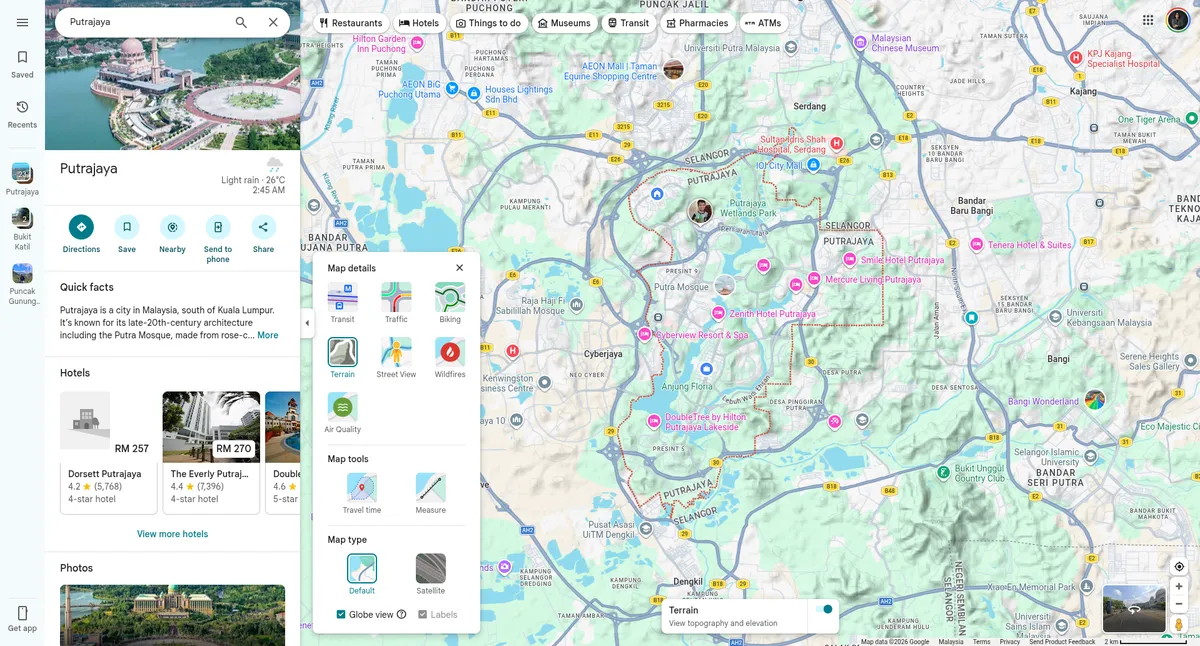Image resolution: width=1200 pixels, height=646 pixels.
Task: Enable the Traffic map layer
Action: pos(396,303)
